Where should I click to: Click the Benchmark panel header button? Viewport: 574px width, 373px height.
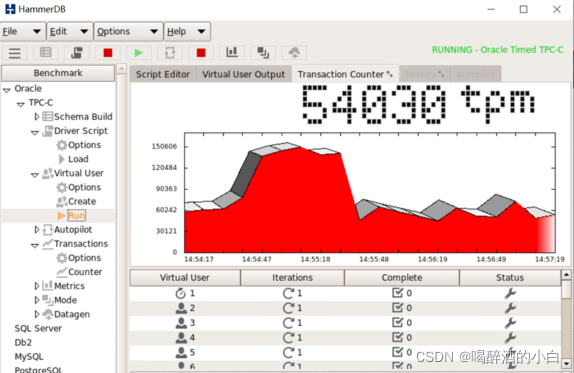pyautogui.click(x=58, y=73)
